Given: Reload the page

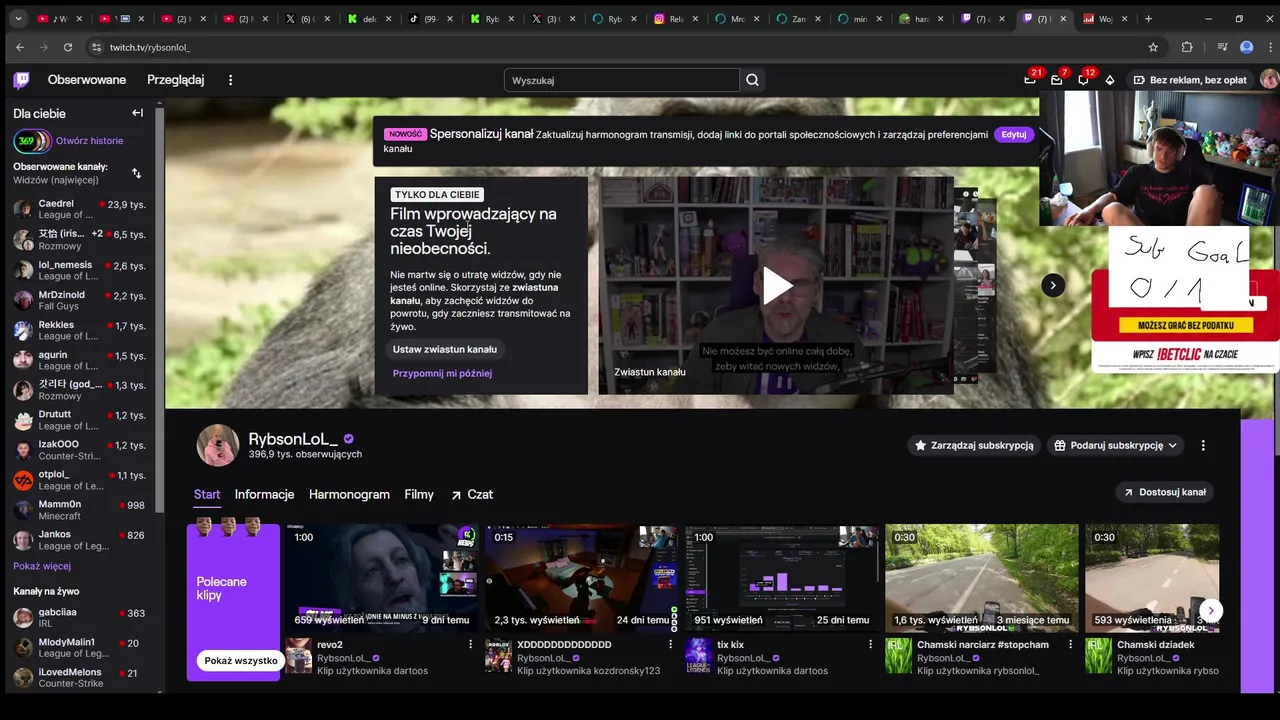Looking at the screenshot, I should coord(68,47).
